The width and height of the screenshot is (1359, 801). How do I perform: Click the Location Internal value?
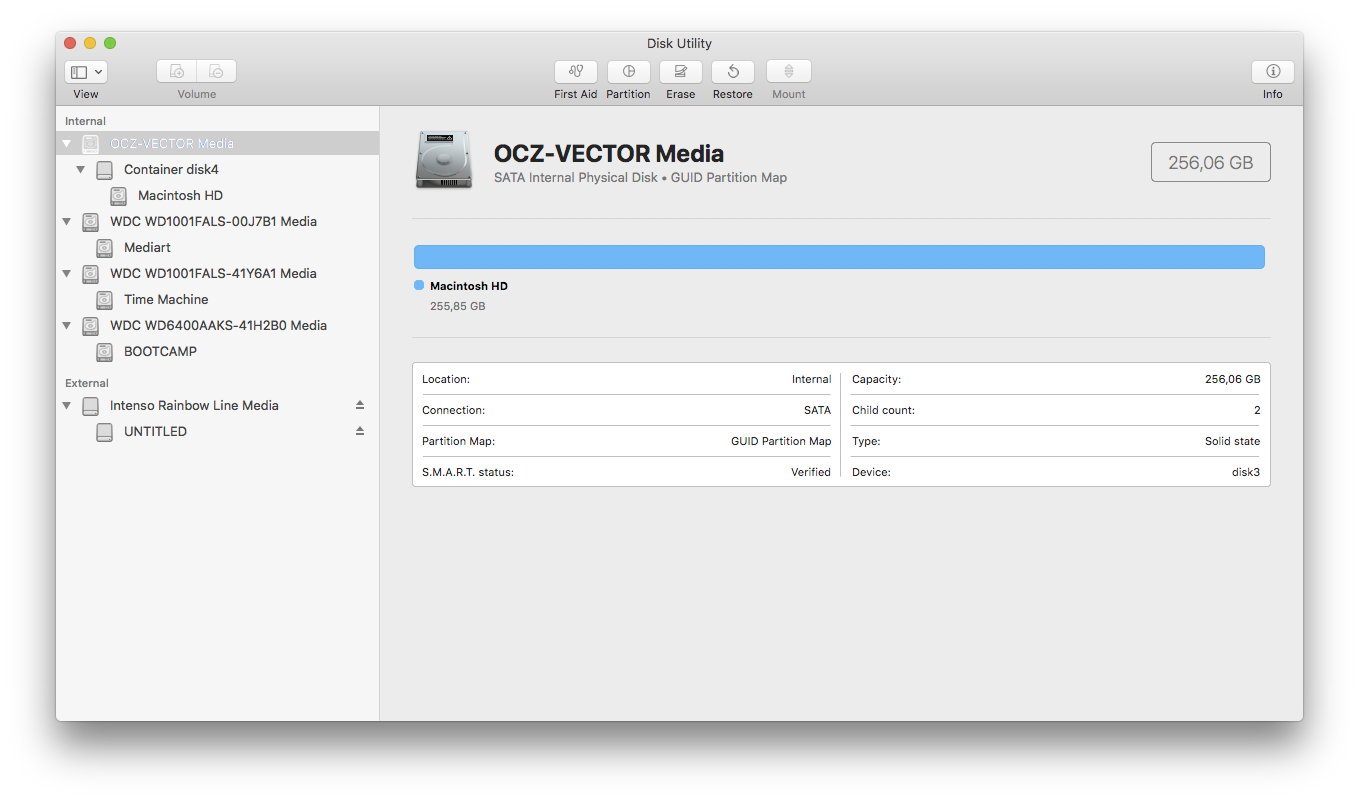coord(811,379)
